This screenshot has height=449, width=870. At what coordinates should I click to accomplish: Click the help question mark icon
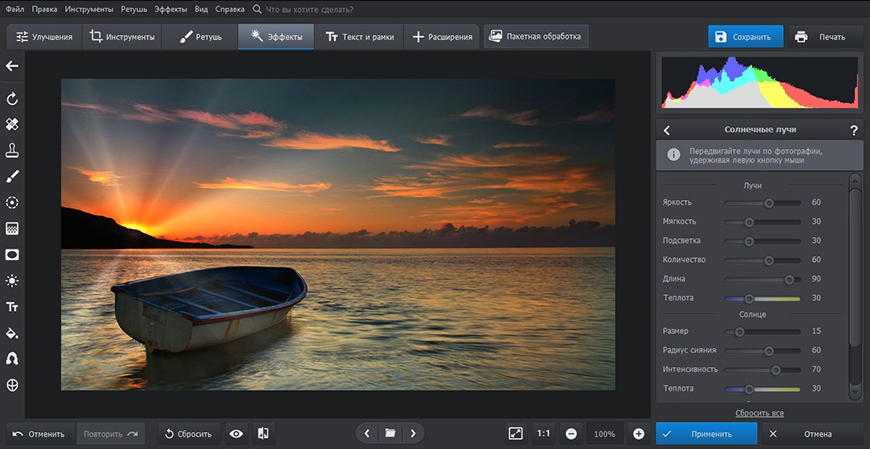tap(853, 130)
